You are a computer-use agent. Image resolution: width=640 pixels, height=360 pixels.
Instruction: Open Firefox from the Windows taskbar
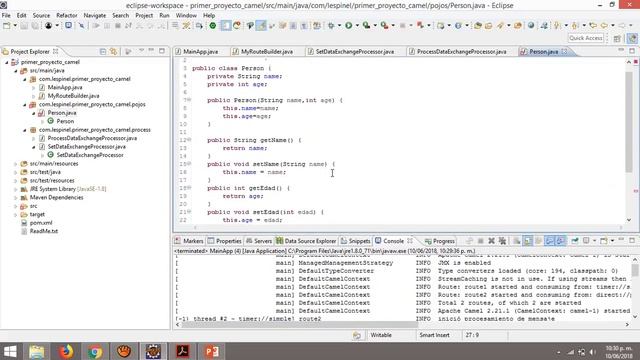pos(66,351)
